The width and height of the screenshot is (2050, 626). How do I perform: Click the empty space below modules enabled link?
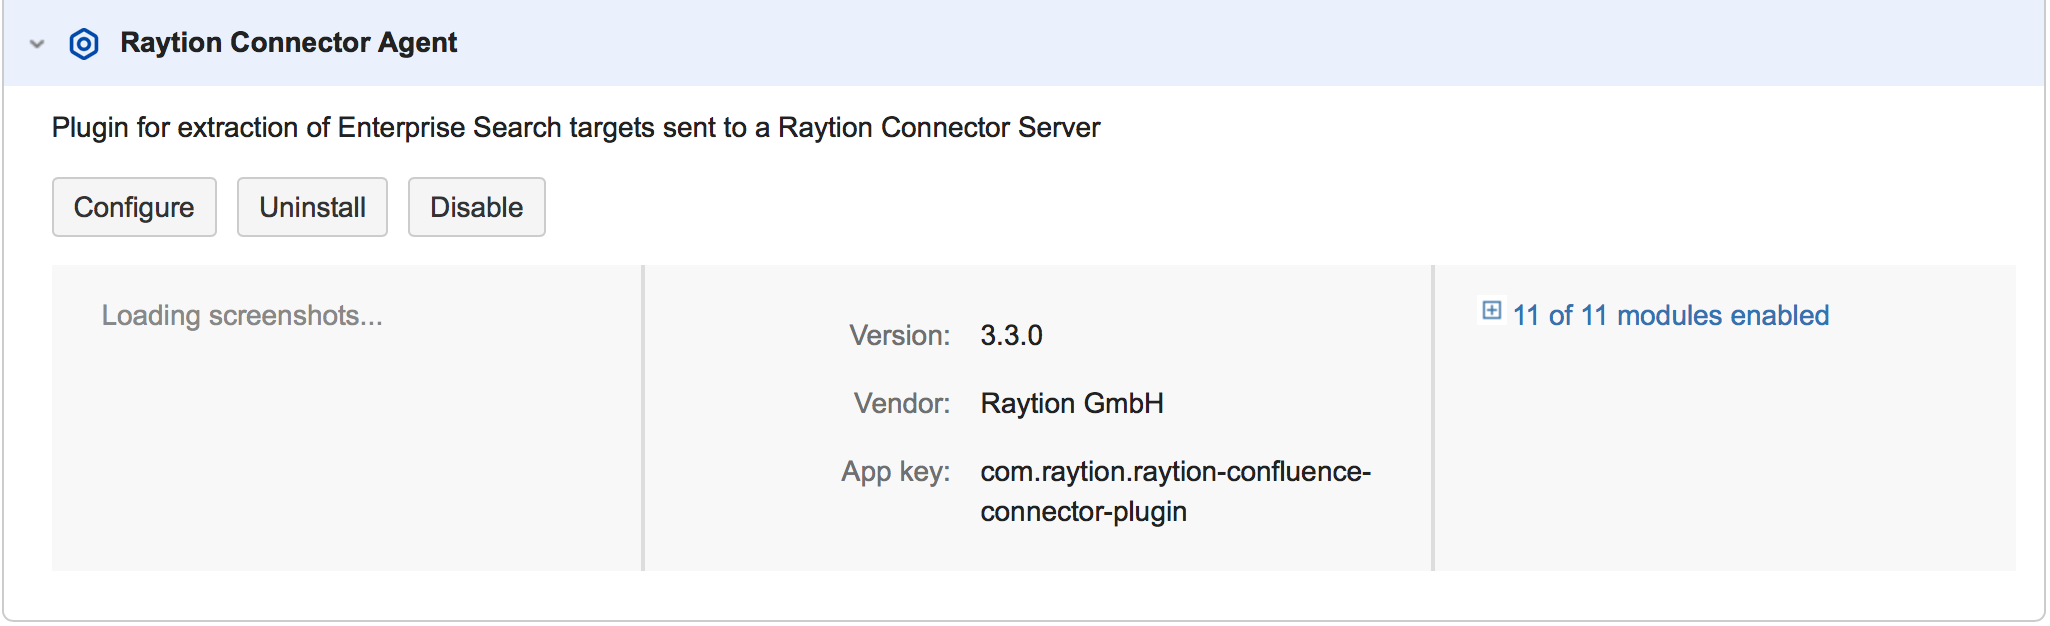pos(1720,460)
